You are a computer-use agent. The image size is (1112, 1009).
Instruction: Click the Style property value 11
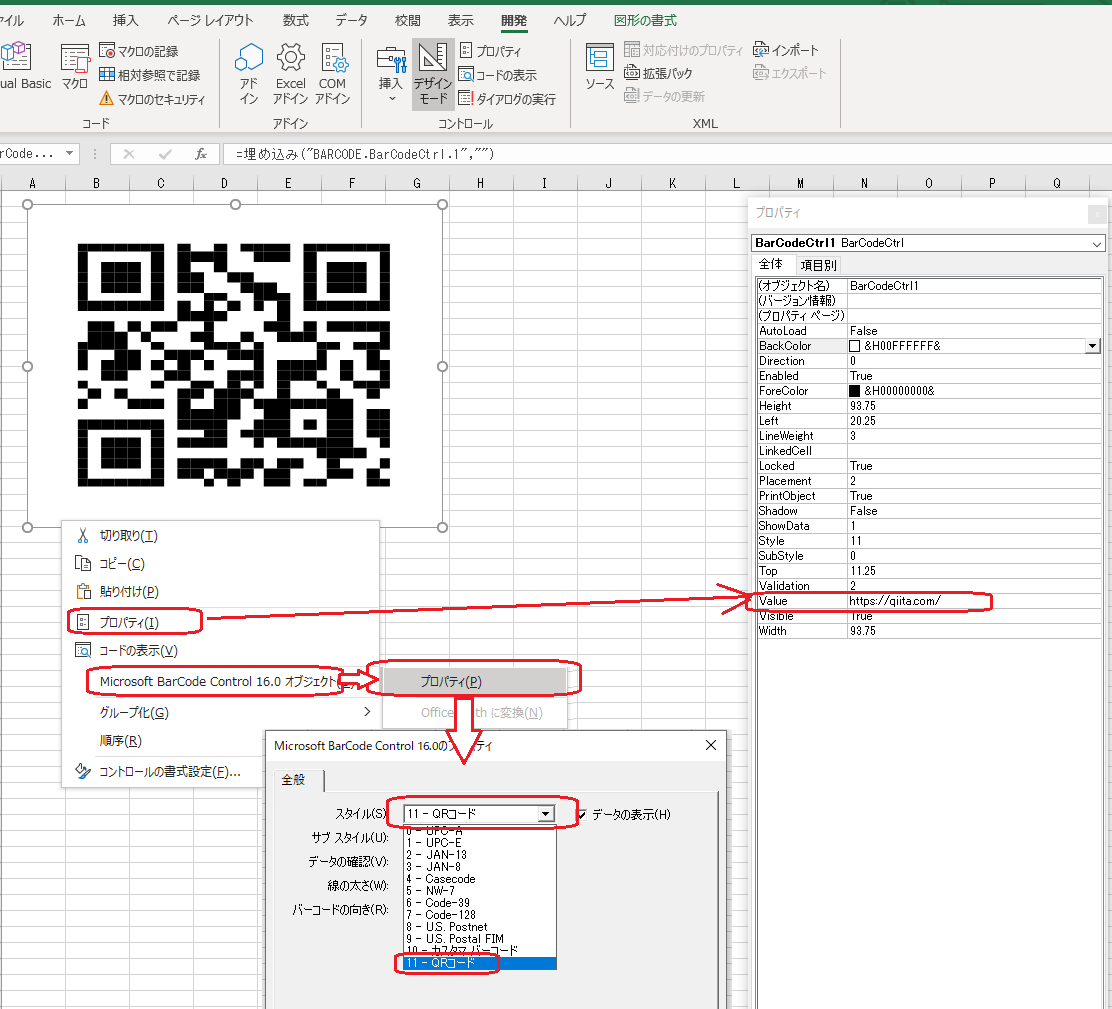[x=974, y=541]
